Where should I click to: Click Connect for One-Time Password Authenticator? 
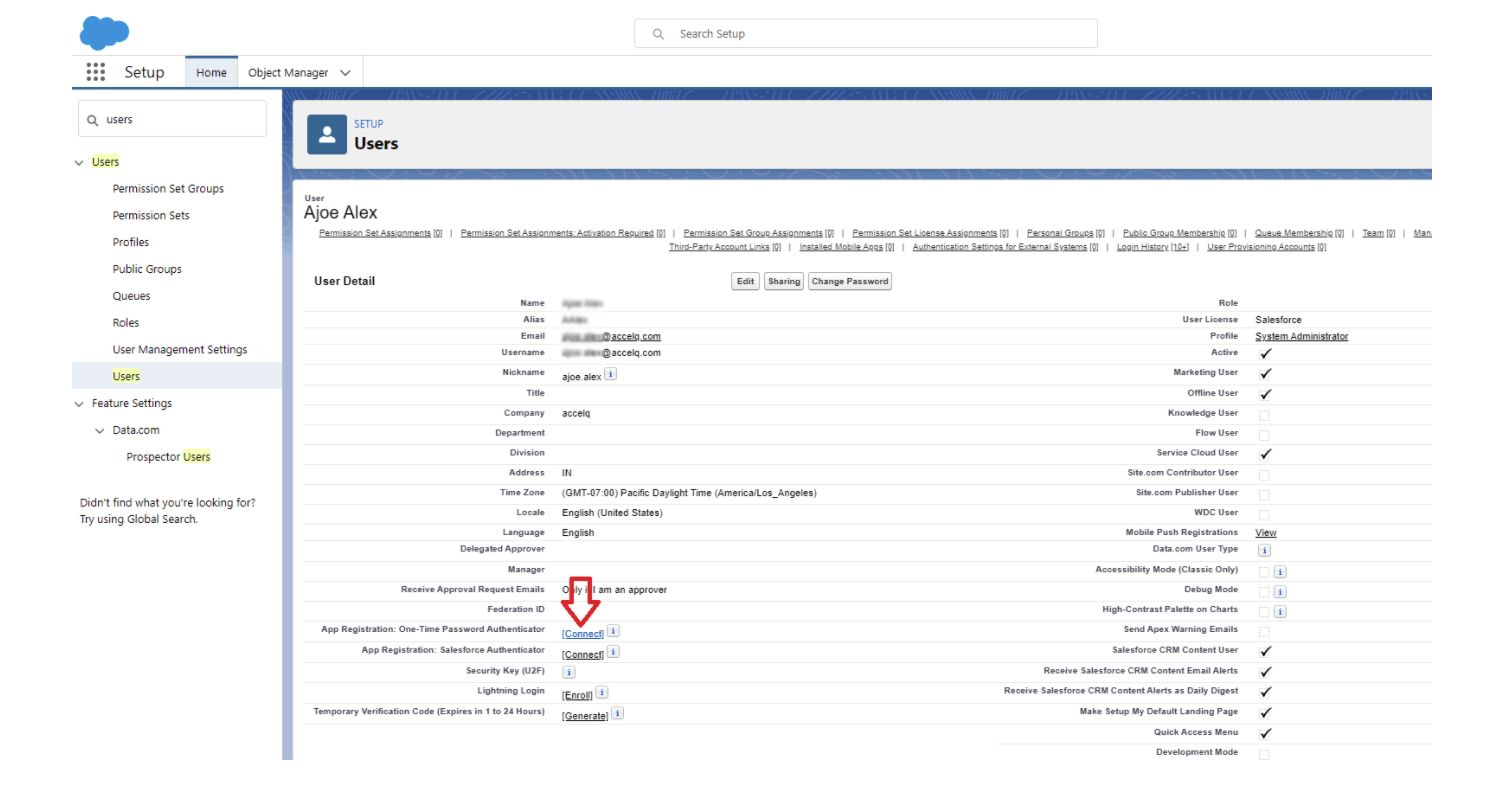click(x=583, y=634)
